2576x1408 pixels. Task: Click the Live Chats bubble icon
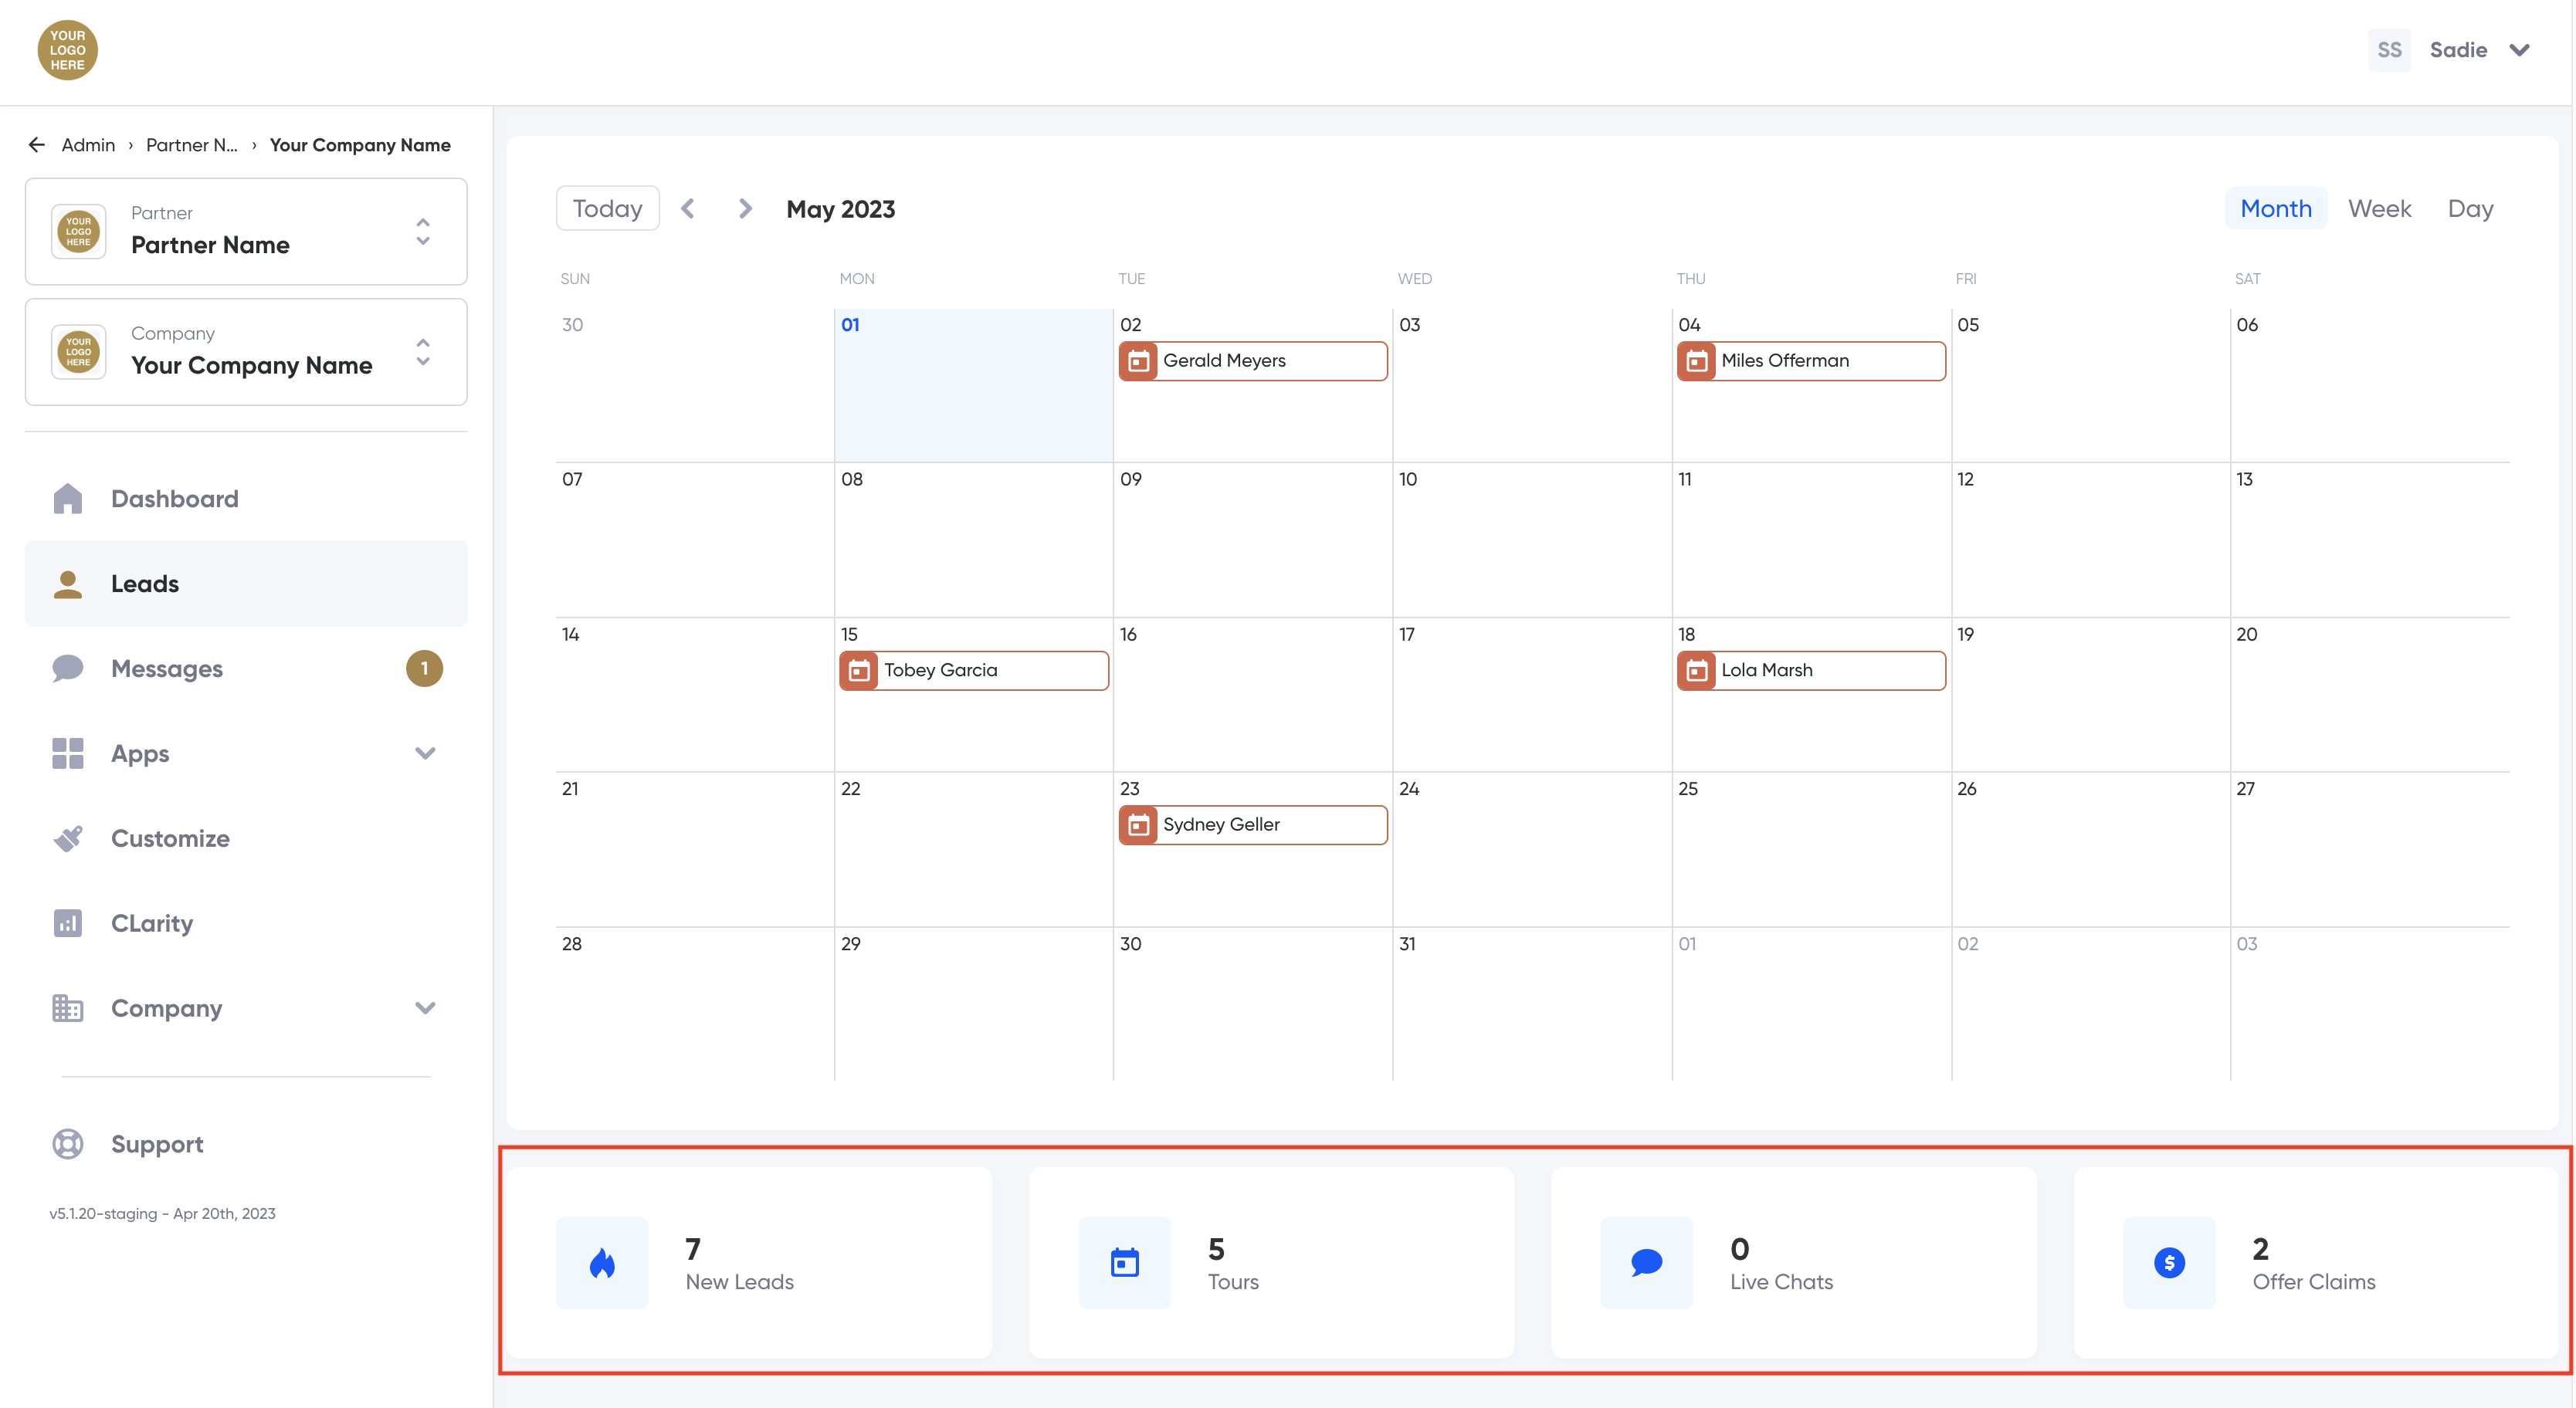coord(1646,1262)
